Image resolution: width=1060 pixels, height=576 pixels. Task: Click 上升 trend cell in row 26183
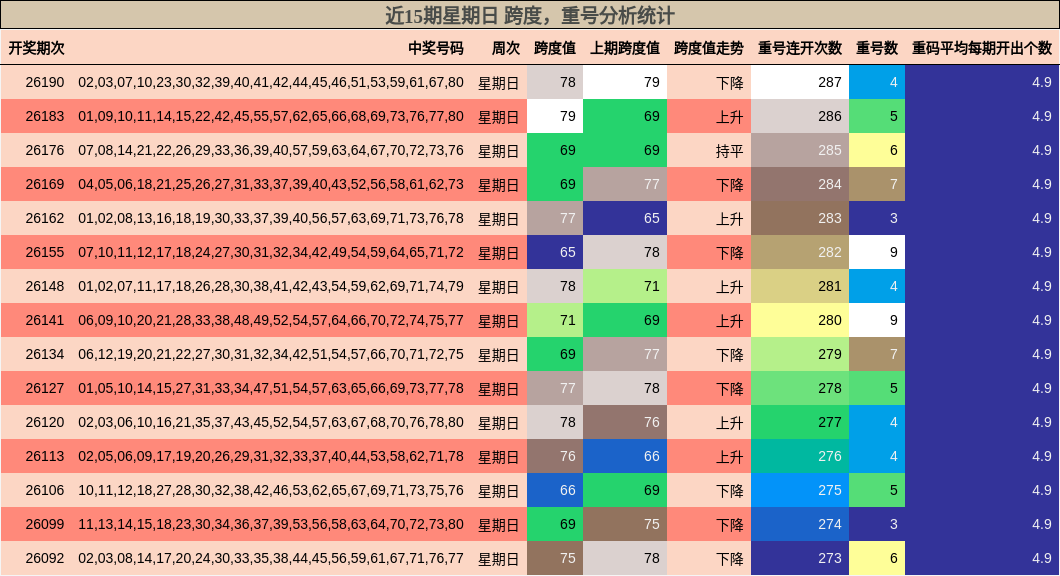709,116
